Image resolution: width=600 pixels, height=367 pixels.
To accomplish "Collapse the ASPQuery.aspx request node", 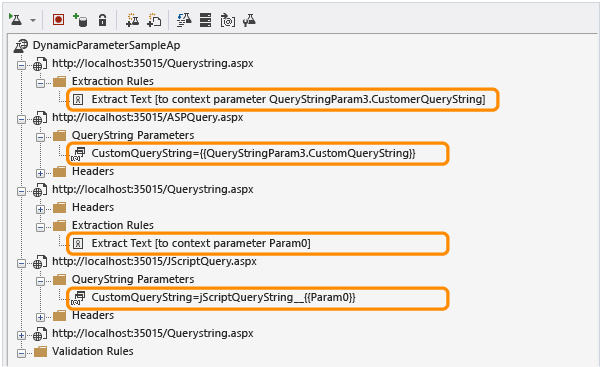I will click(21, 119).
